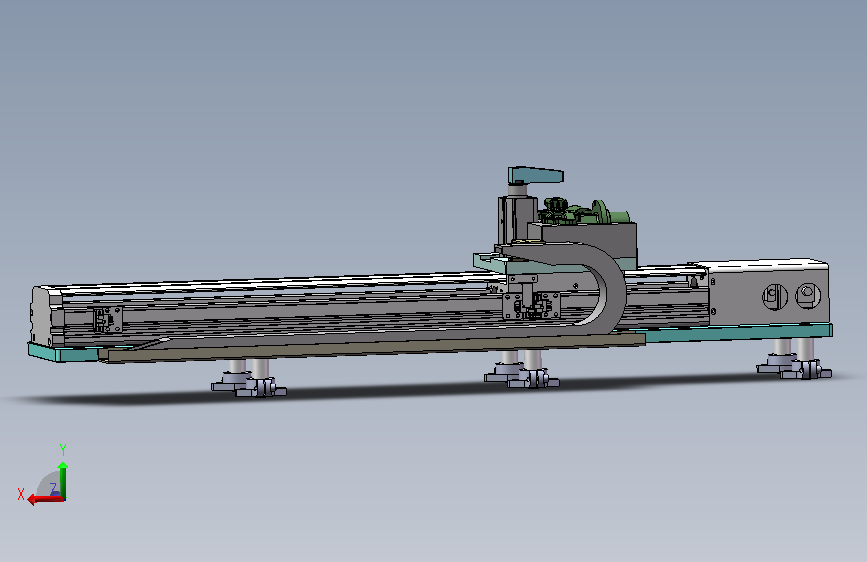
Task: Select the right end housing box
Action: tap(769, 292)
